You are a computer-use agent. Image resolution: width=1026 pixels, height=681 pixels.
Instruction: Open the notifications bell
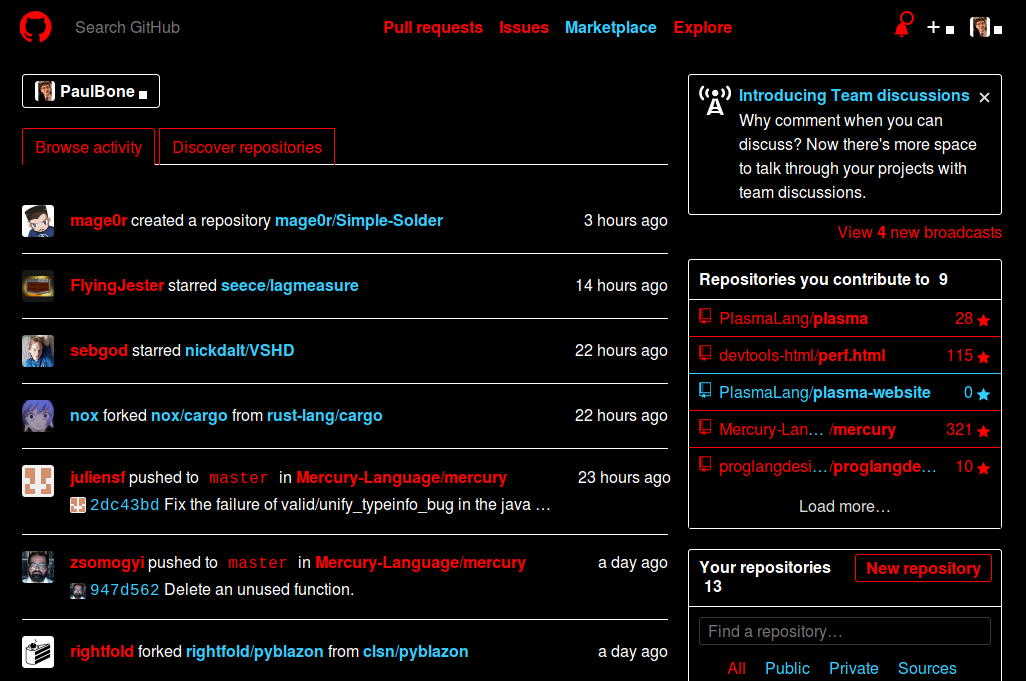click(902, 27)
